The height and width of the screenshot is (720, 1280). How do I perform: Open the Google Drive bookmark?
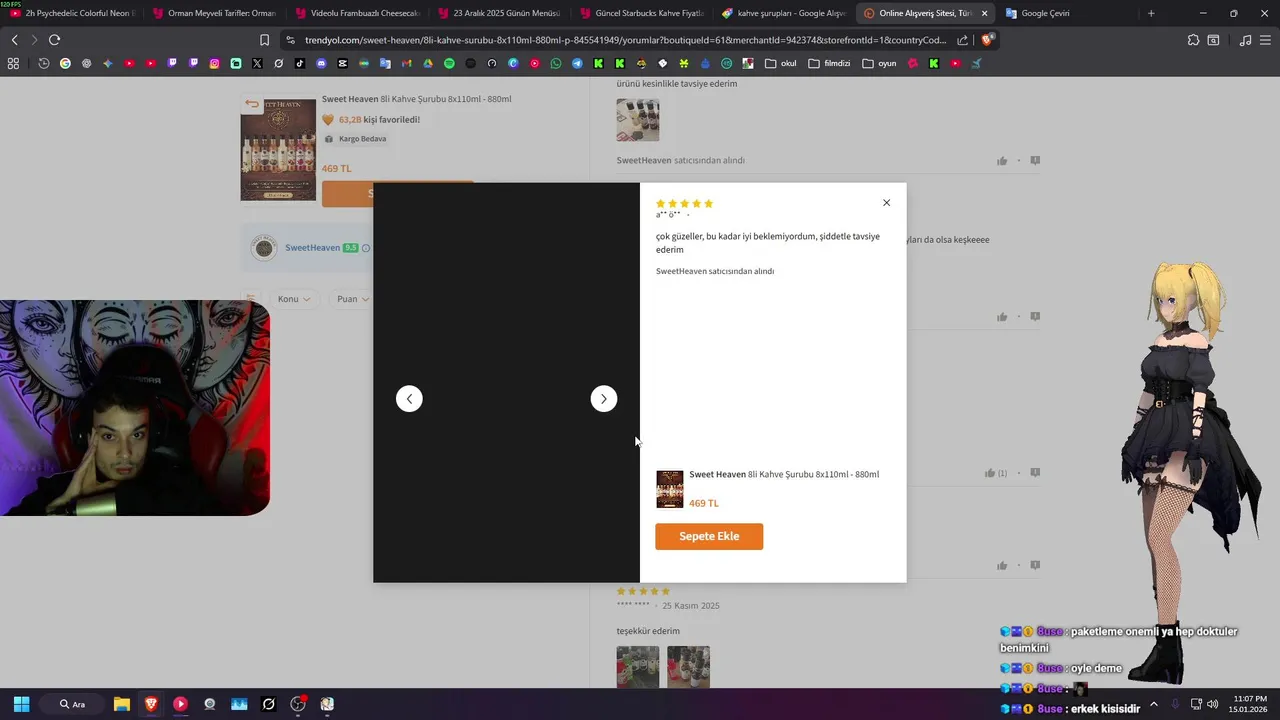click(428, 63)
